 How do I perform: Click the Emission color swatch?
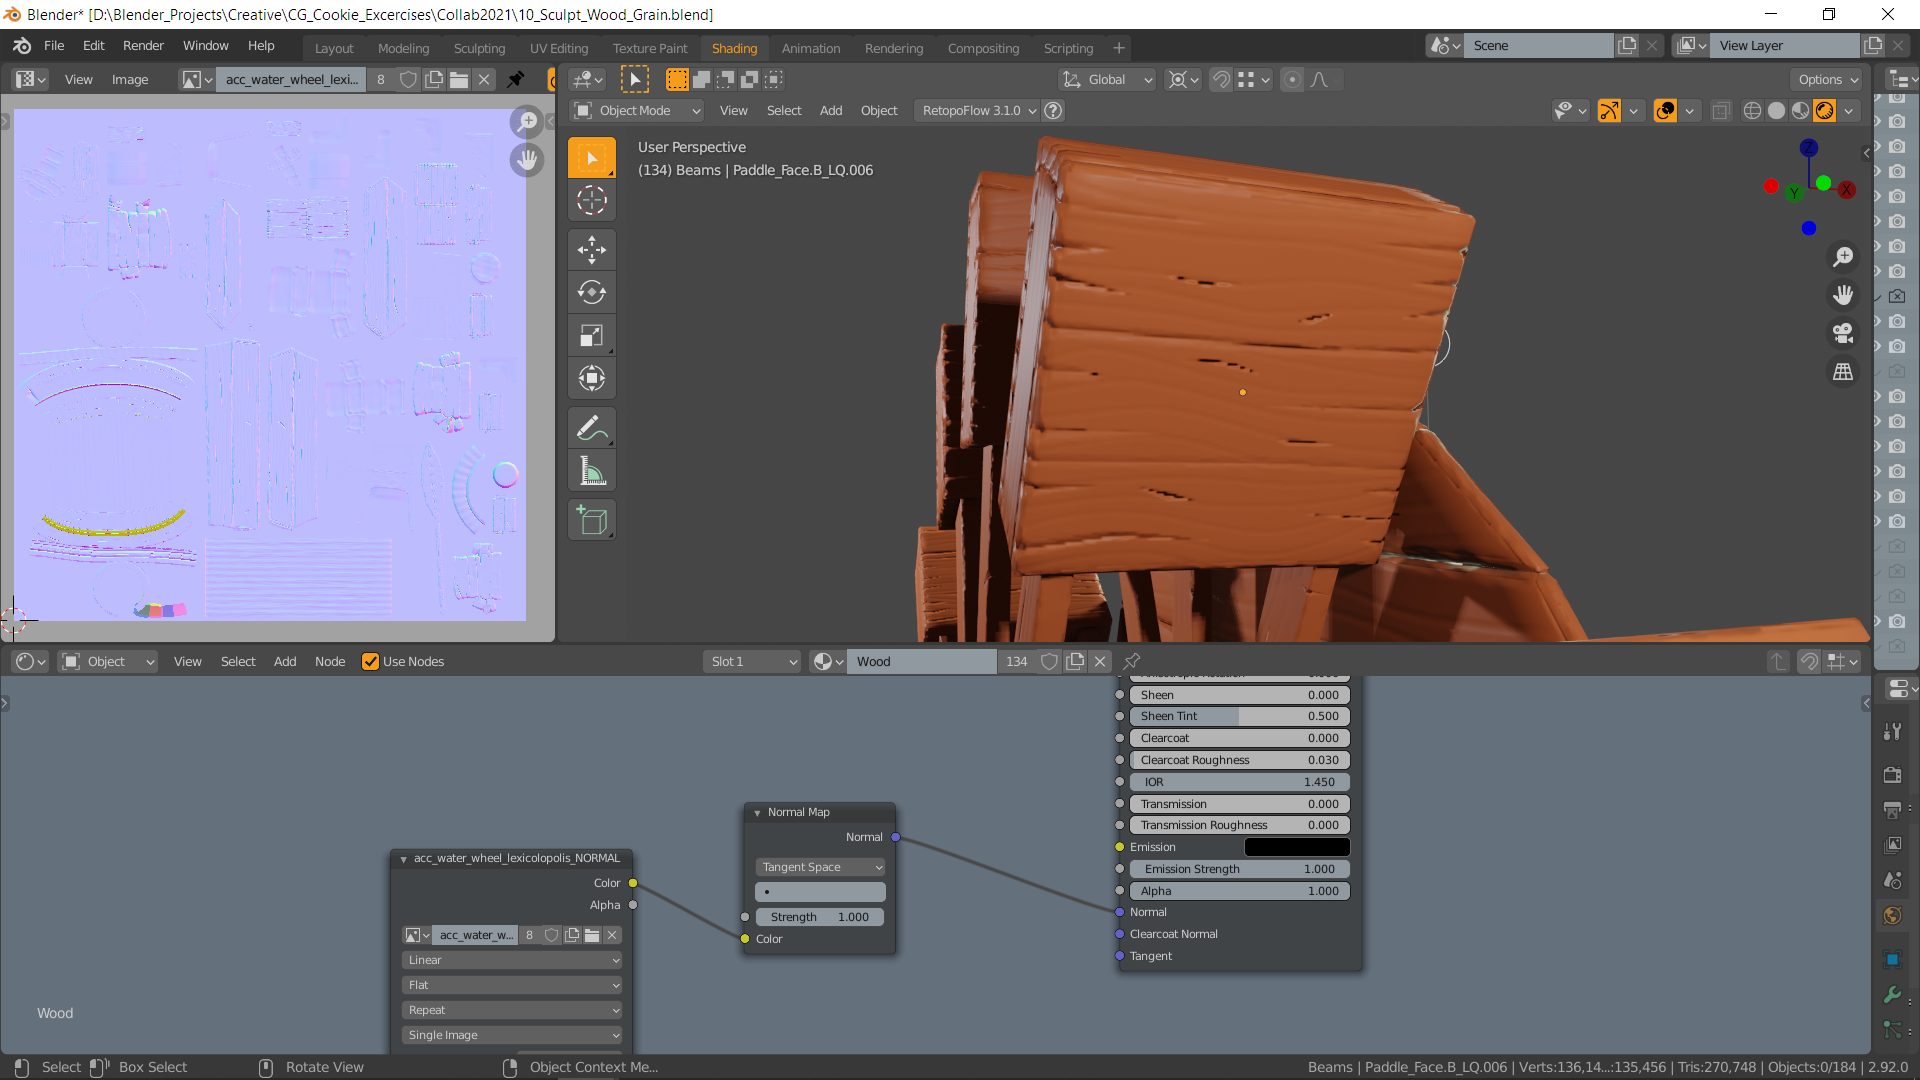click(x=1296, y=847)
